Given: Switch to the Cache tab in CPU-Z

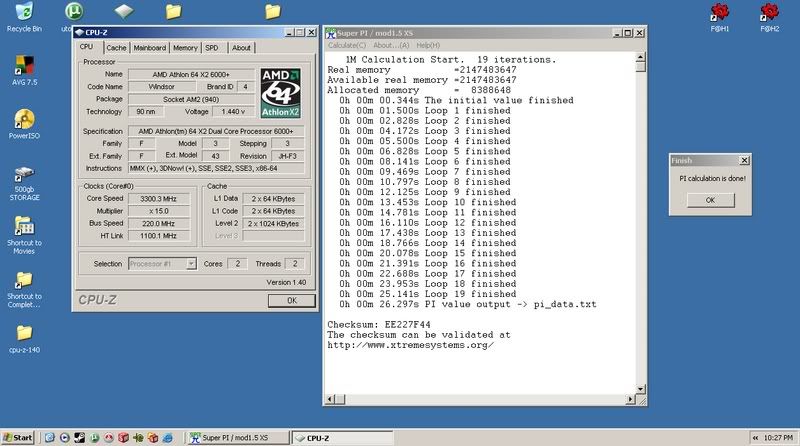Looking at the screenshot, I should pyautogui.click(x=116, y=47).
